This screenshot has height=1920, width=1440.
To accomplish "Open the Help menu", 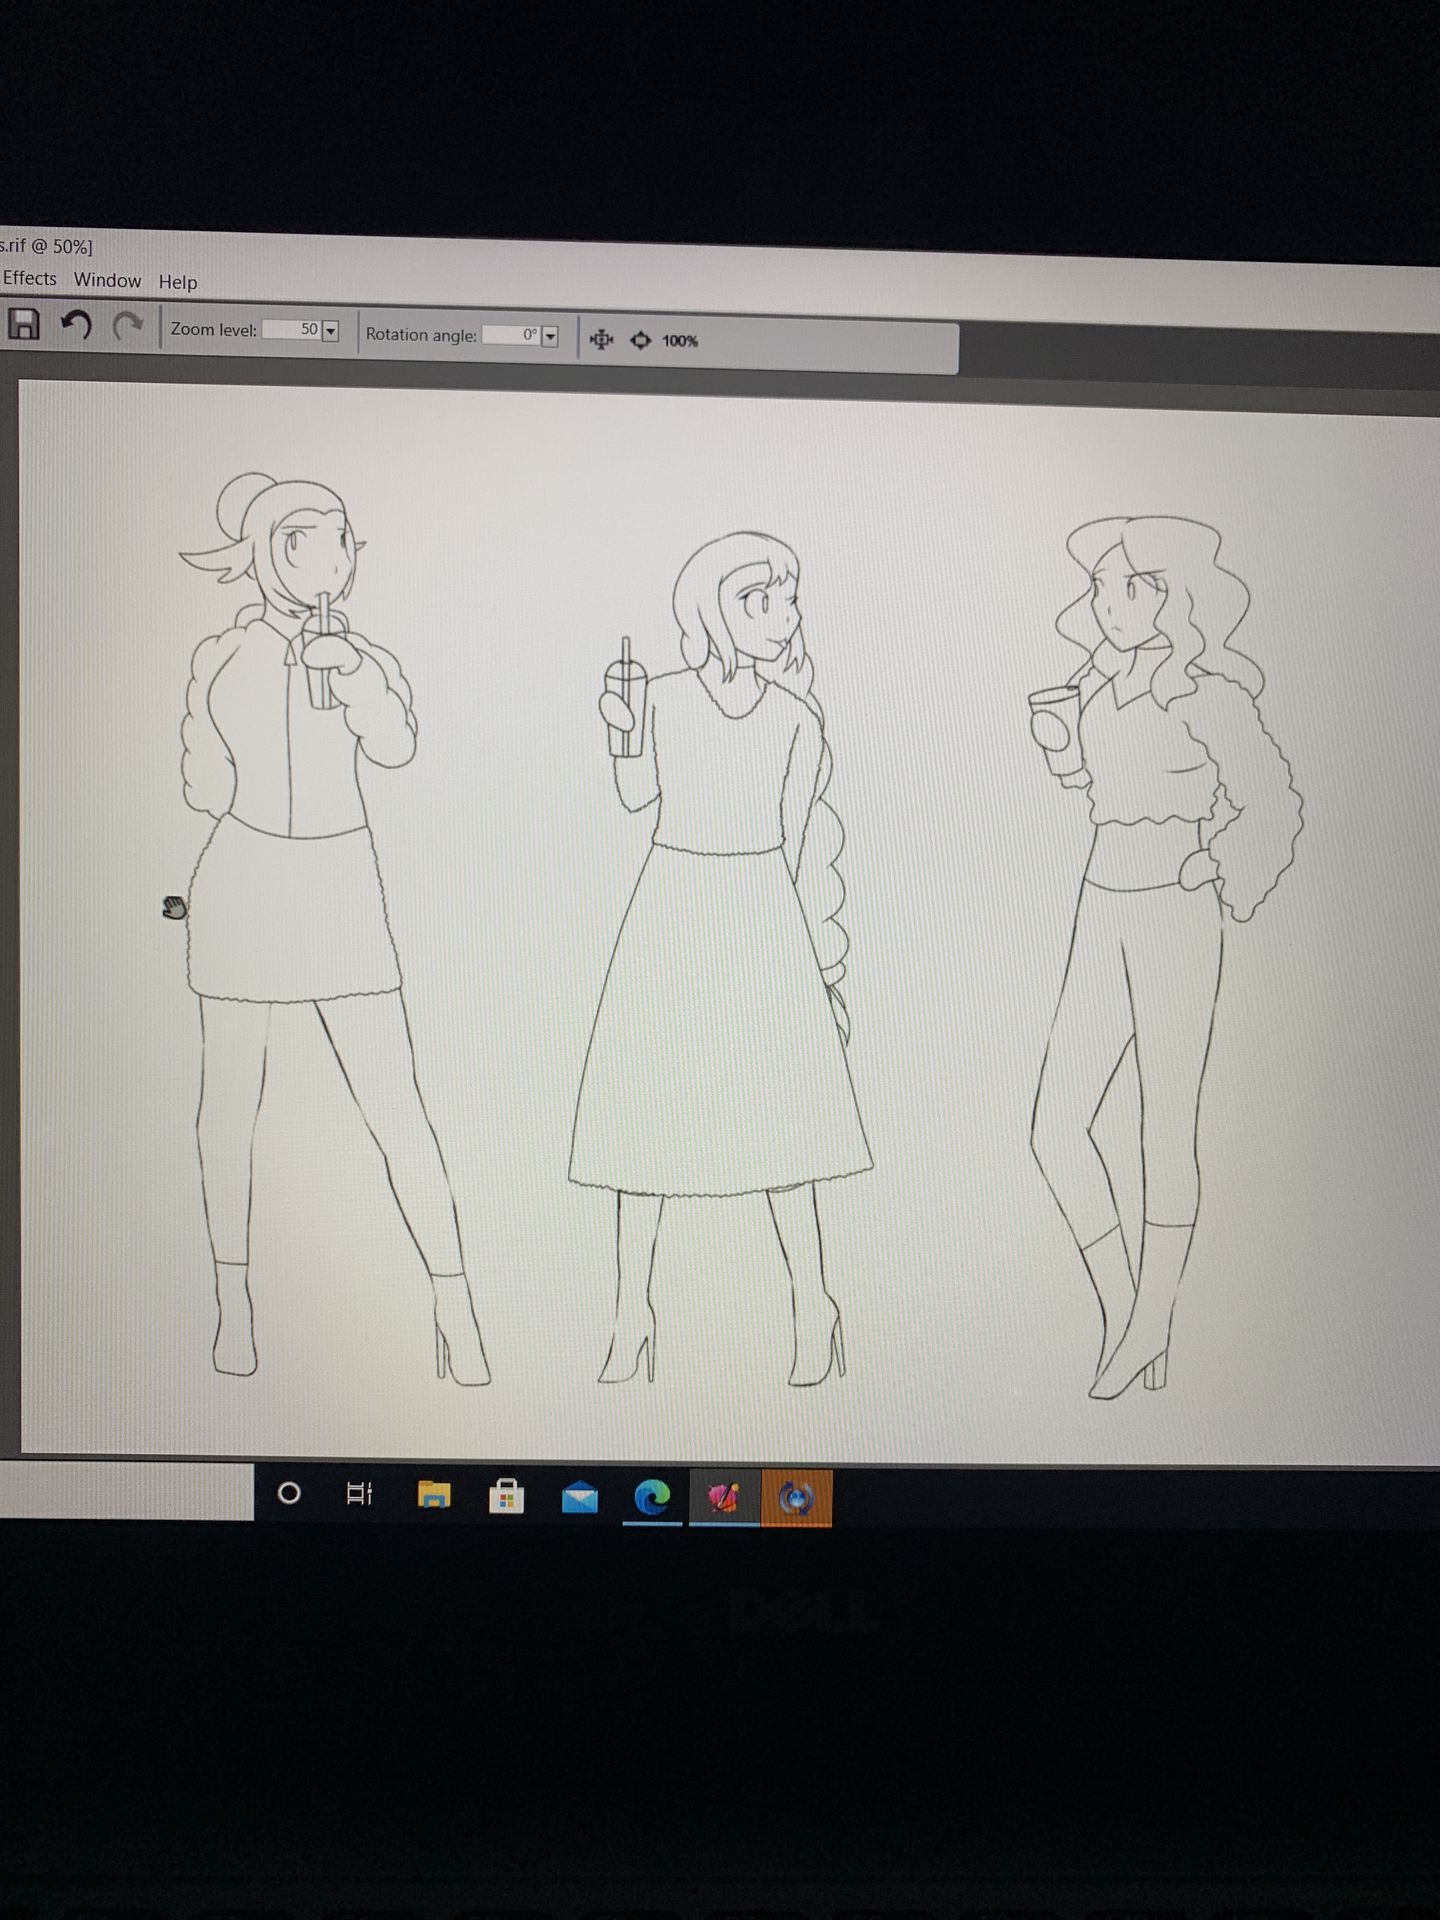I will [x=178, y=283].
